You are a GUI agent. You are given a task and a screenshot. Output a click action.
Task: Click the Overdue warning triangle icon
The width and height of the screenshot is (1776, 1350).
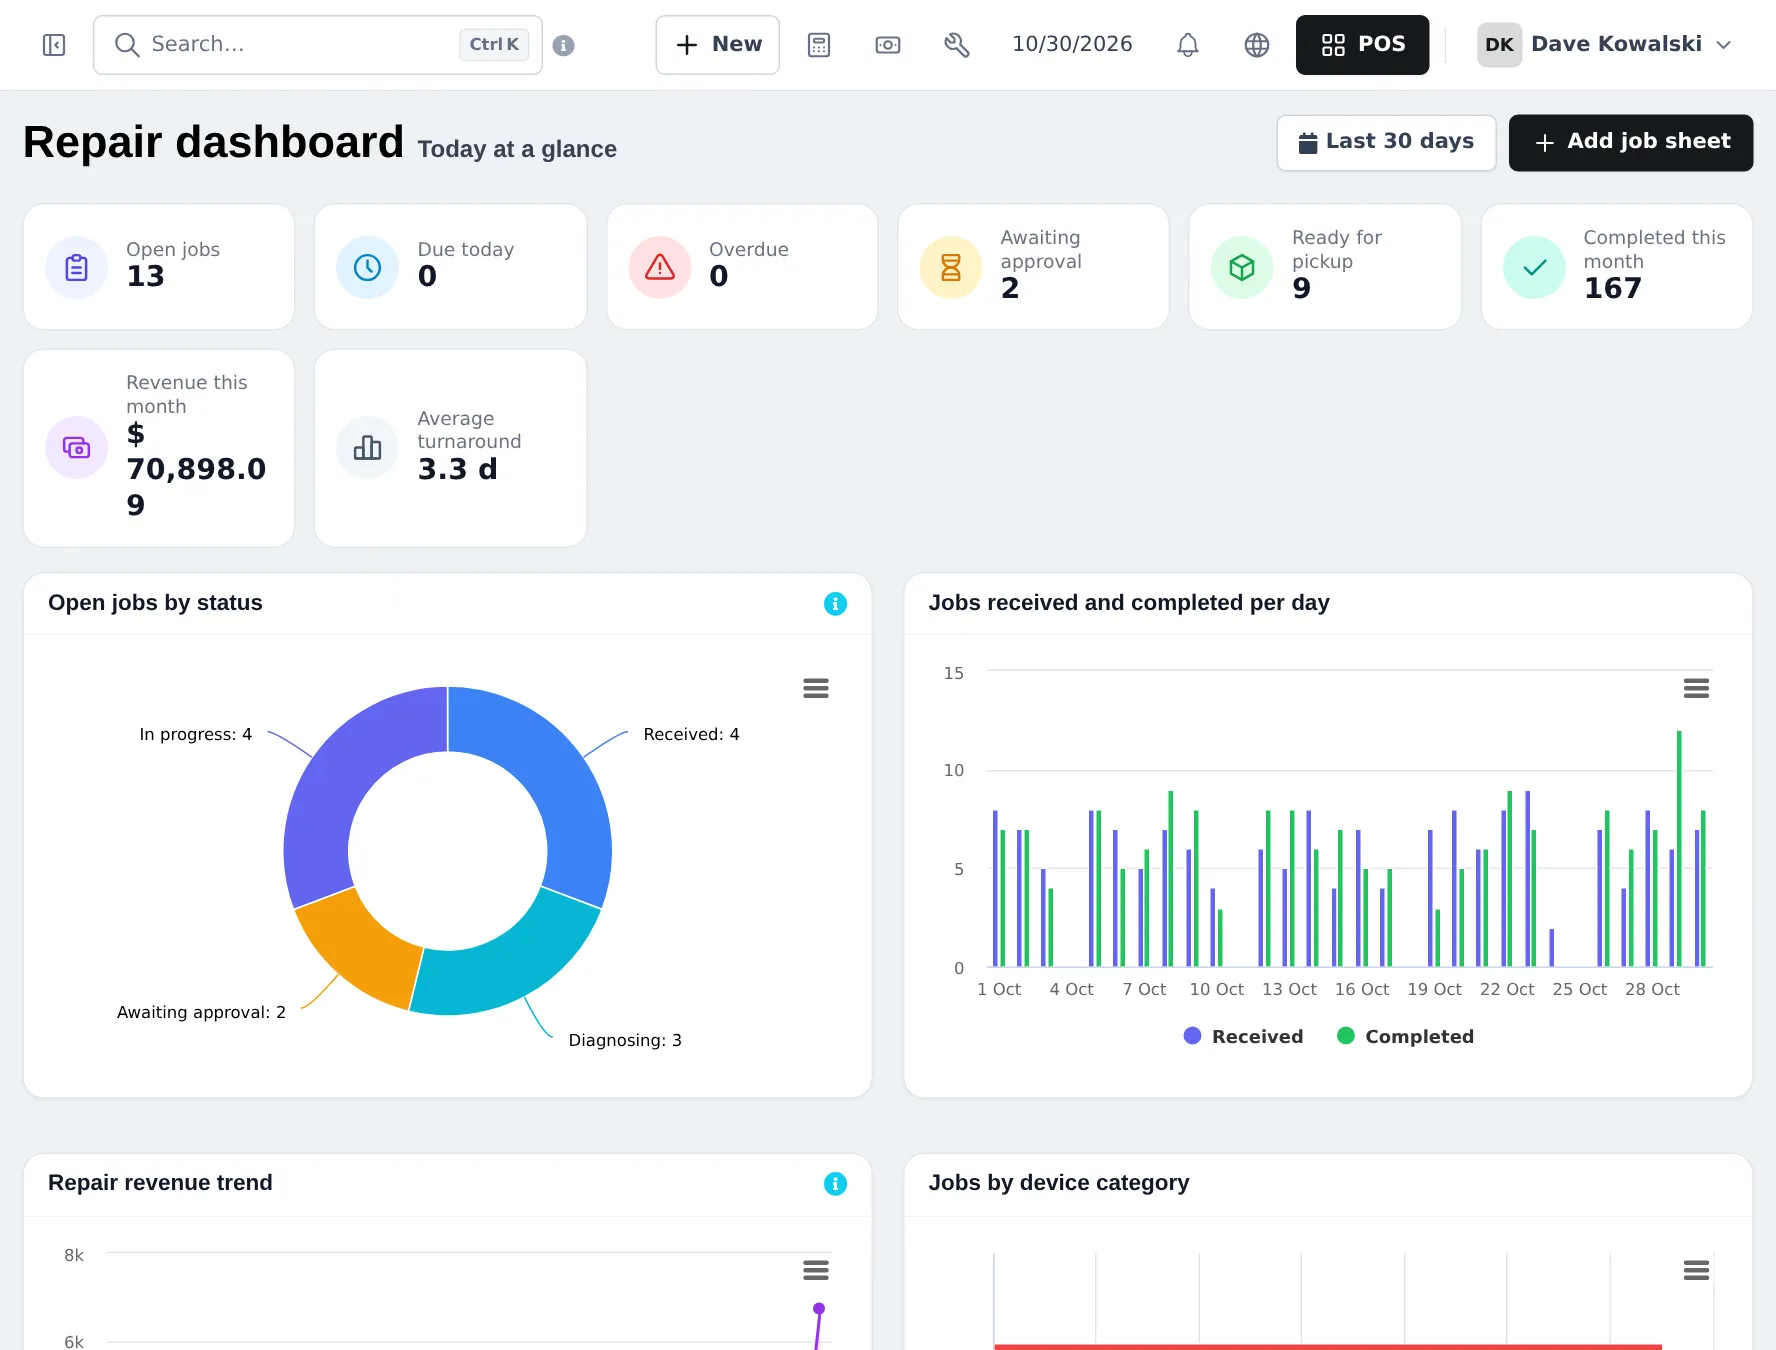click(659, 267)
